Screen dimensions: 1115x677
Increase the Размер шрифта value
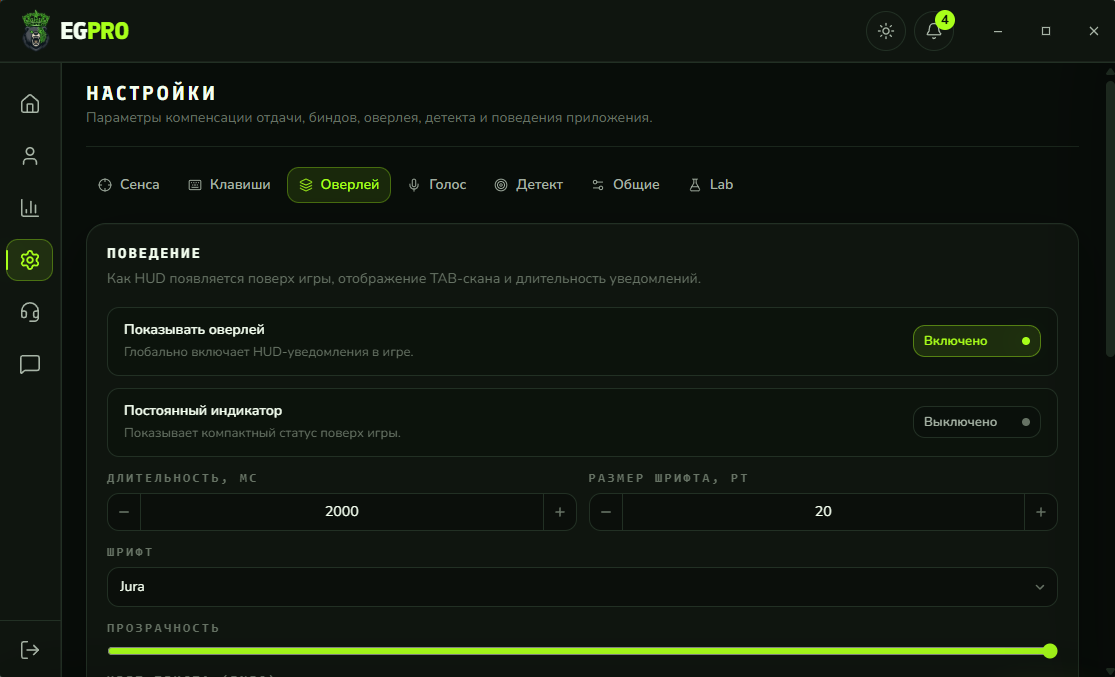[1041, 512]
